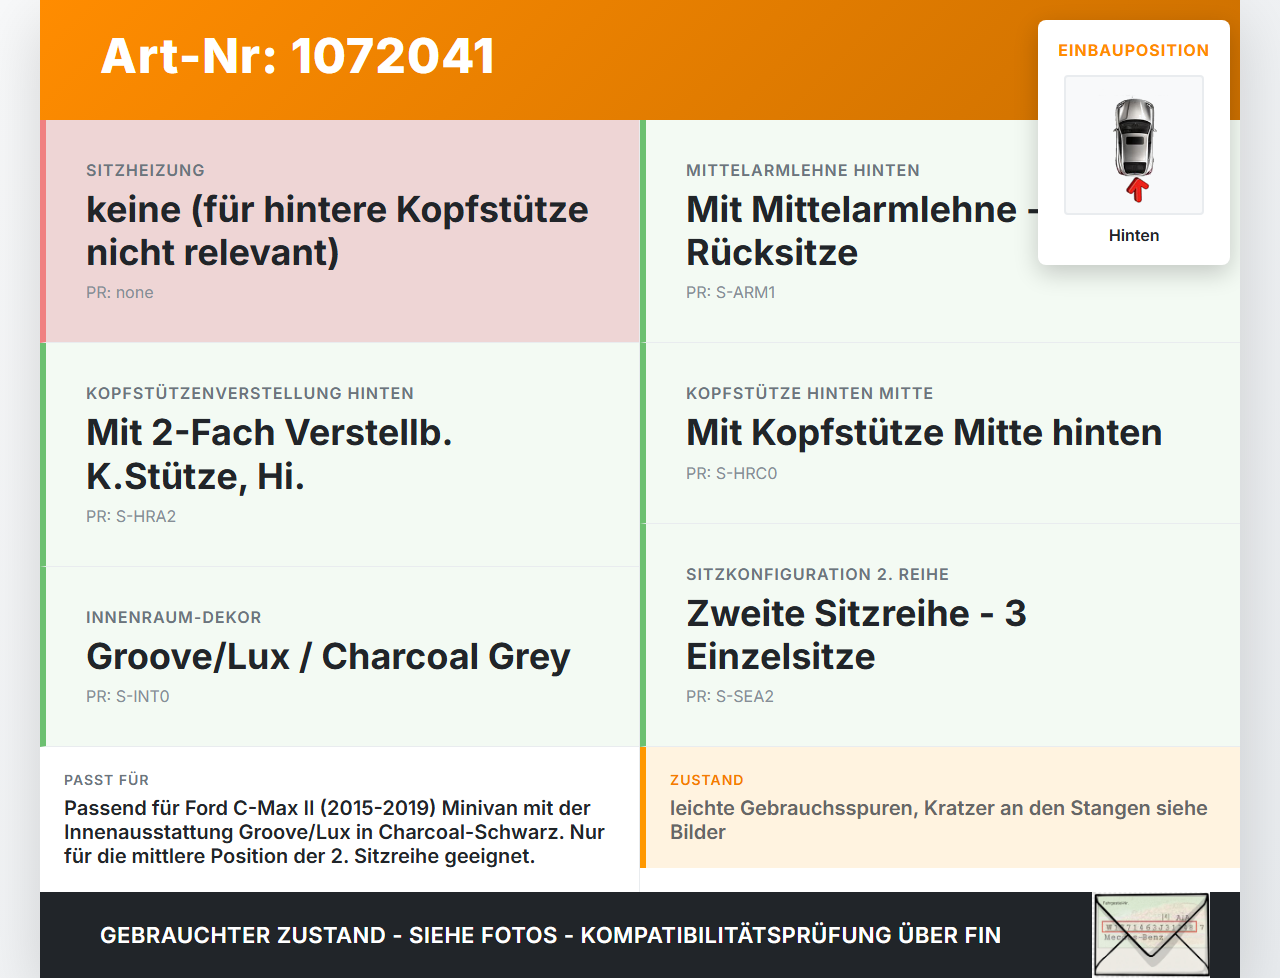Select the Groove/Lux / Charcoal Grey card
The height and width of the screenshot is (978, 1280).
[340, 657]
